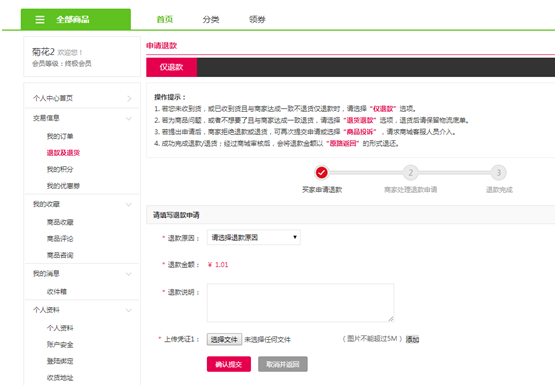Collapse the 交易信息 section

pos(129,119)
